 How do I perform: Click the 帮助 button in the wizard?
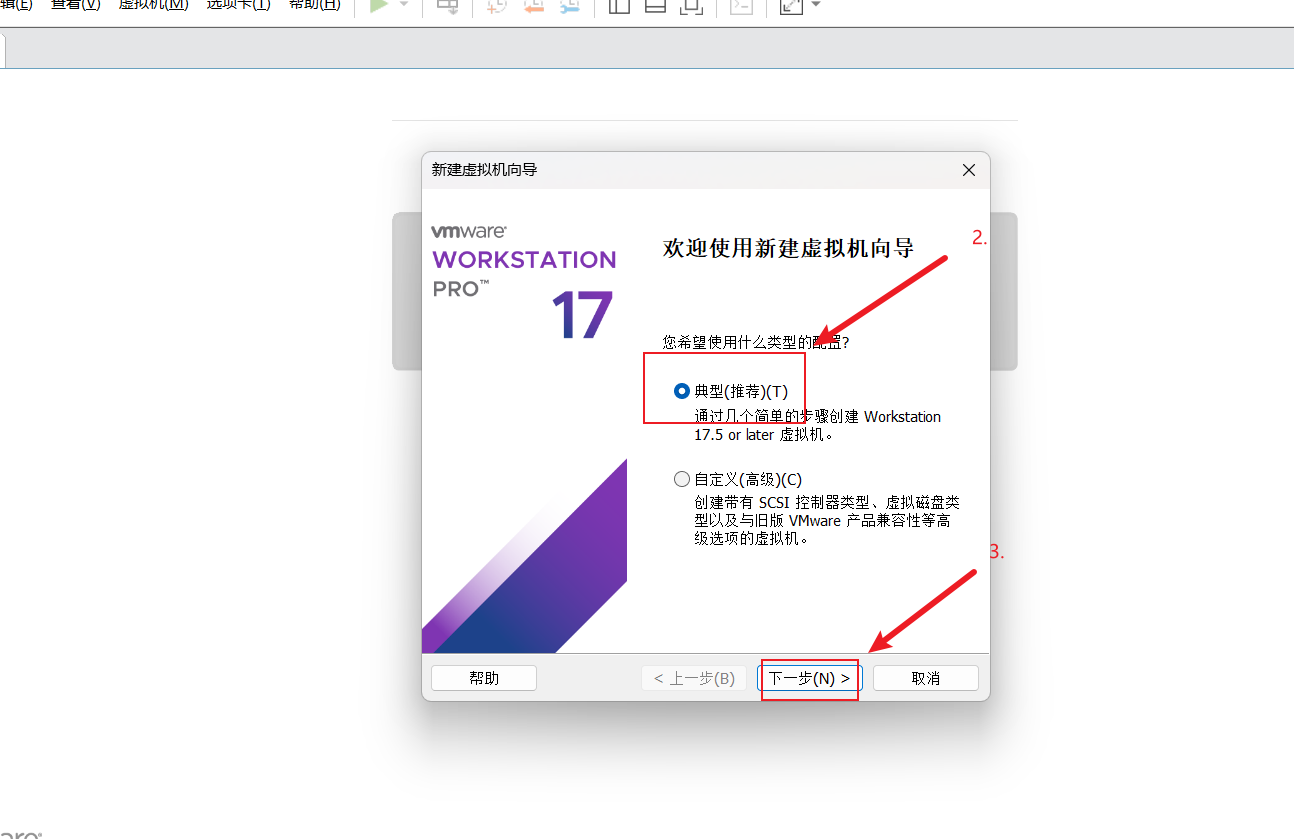point(484,678)
